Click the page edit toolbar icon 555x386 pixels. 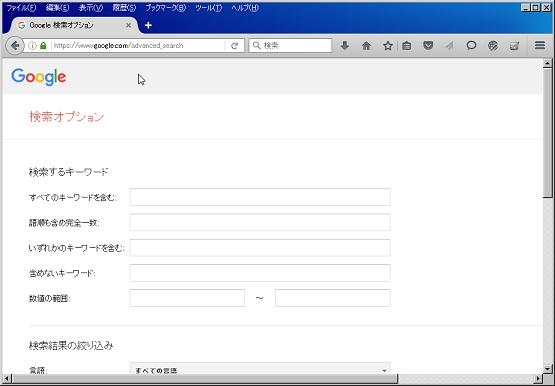click(x=514, y=45)
